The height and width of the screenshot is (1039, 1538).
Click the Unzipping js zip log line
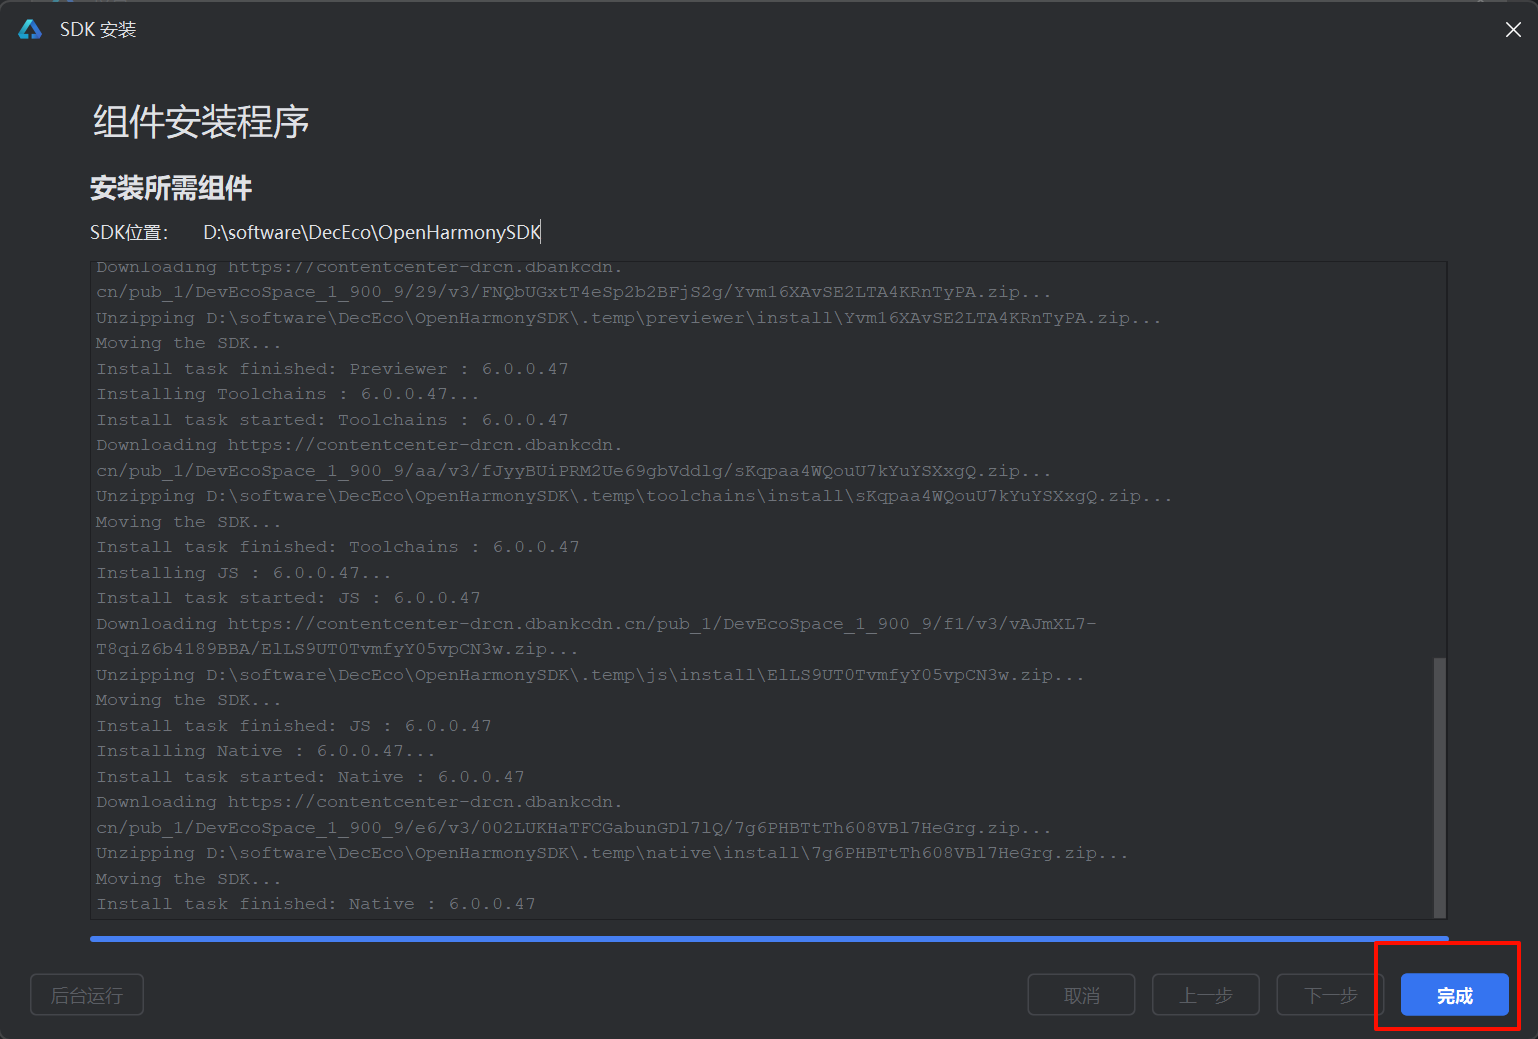click(x=590, y=675)
